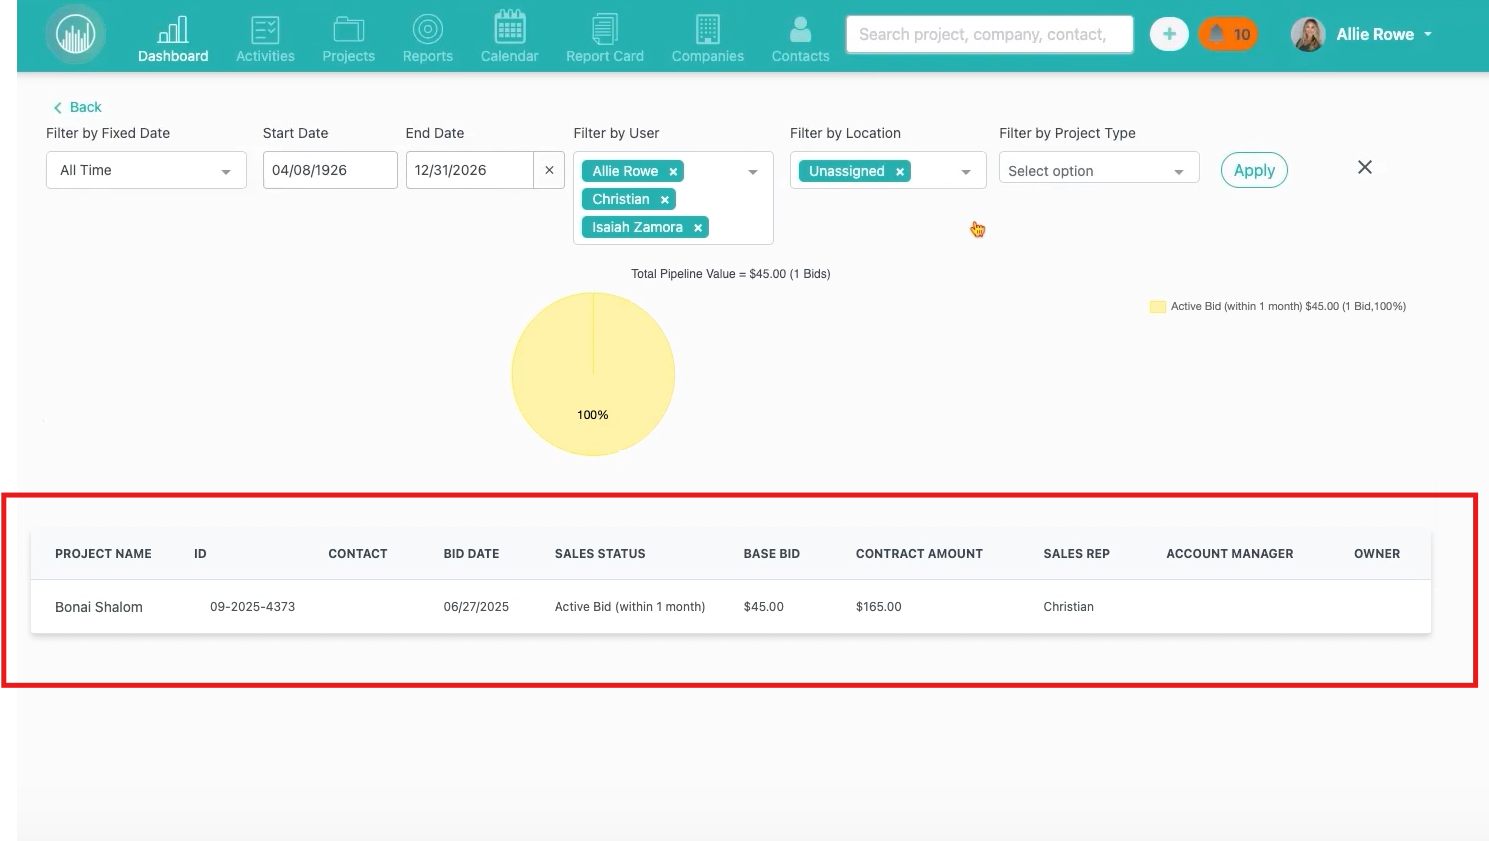Expand Filter by Project Type dropdown

tap(1098, 171)
